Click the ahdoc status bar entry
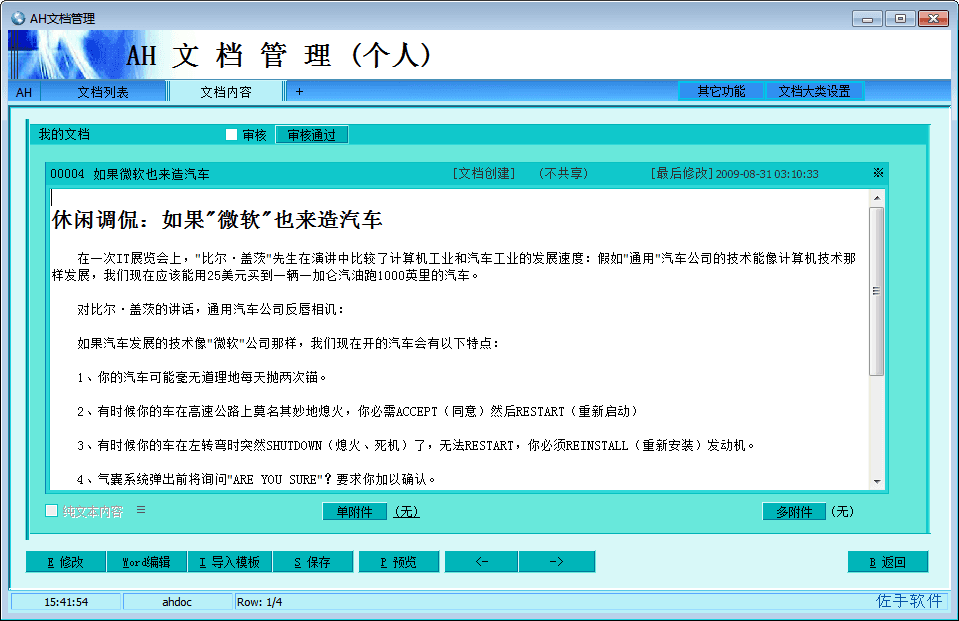This screenshot has height=621, width=959. 177,602
